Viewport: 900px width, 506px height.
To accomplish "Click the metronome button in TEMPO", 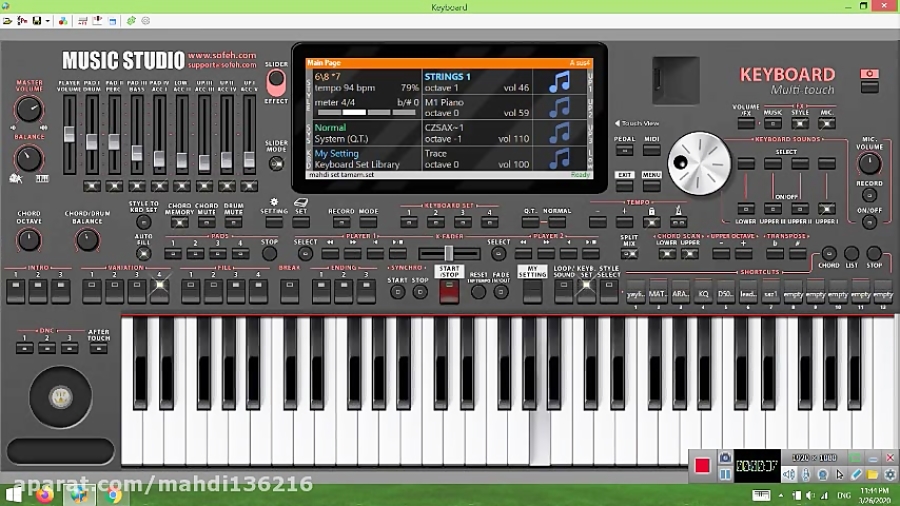I will click(x=678, y=221).
